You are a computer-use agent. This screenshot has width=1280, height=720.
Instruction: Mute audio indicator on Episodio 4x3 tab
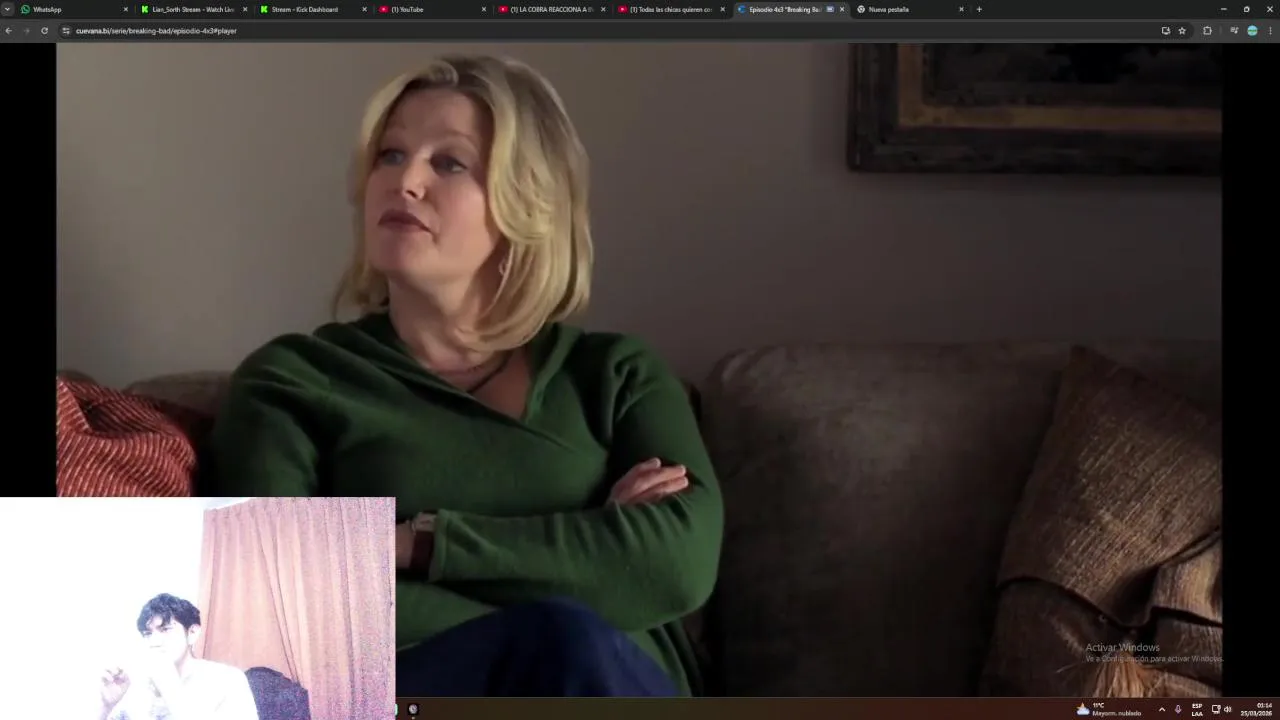click(x=830, y=9)
